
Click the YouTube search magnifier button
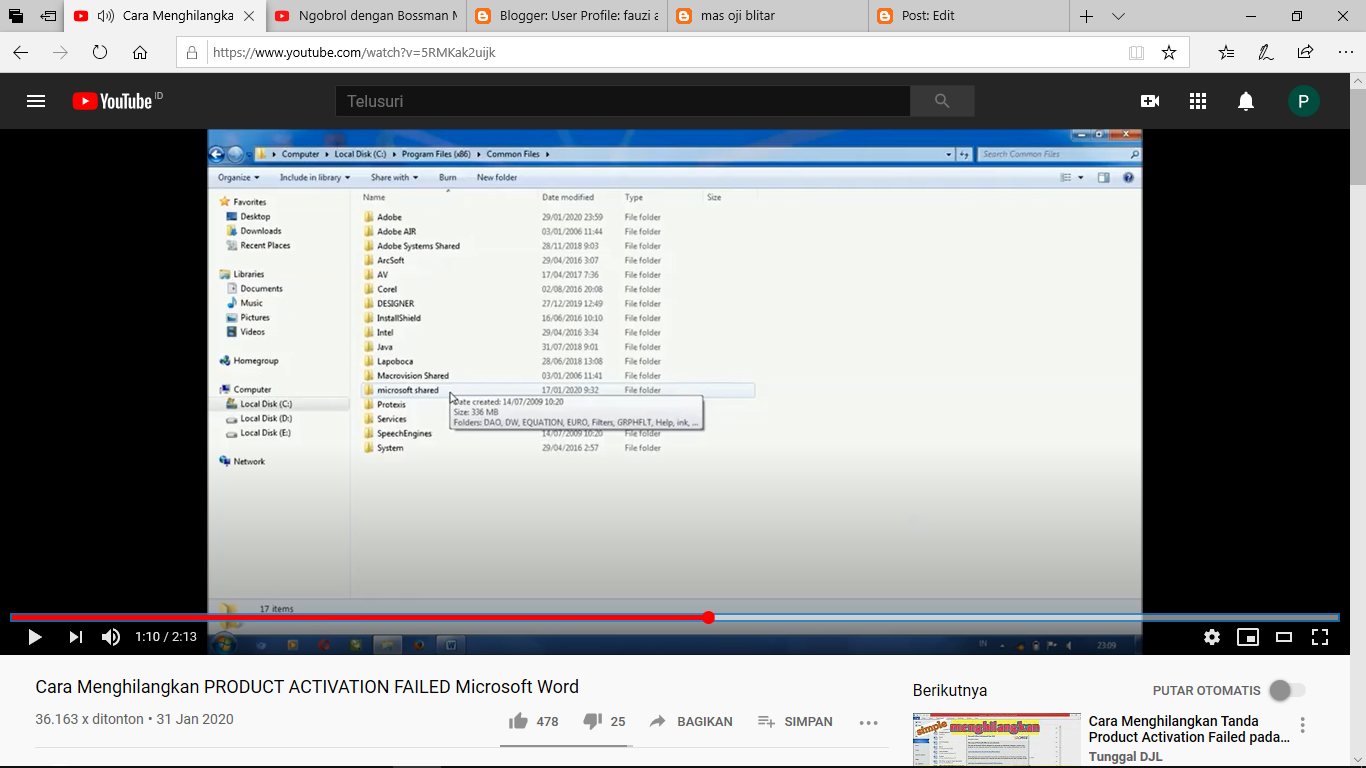point(942,101)
